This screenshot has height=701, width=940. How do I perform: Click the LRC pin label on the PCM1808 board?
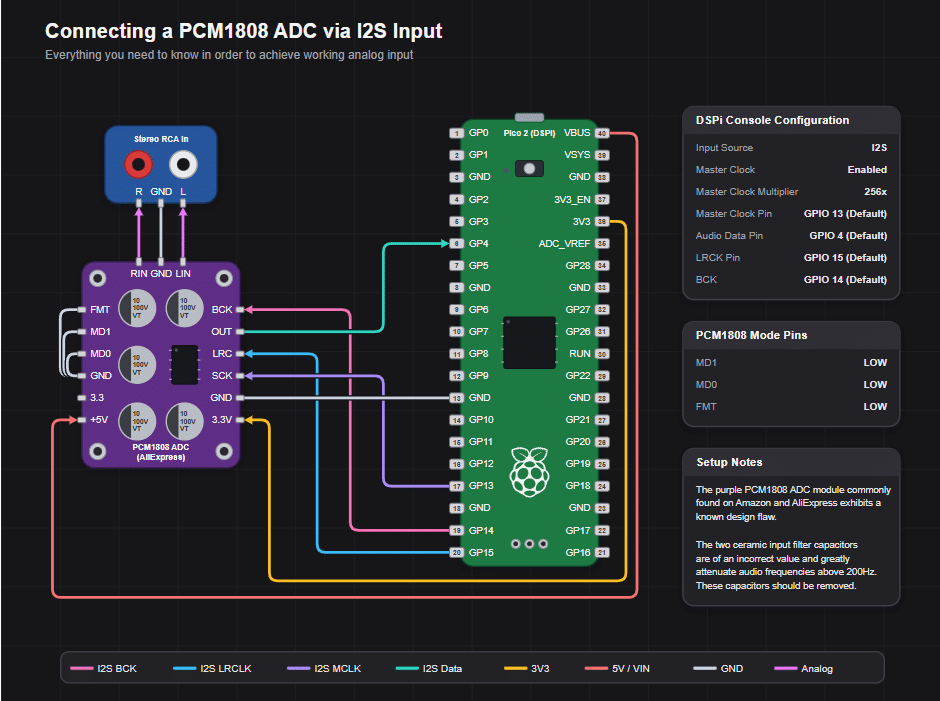pyautogui.click(x=222, y=353)
